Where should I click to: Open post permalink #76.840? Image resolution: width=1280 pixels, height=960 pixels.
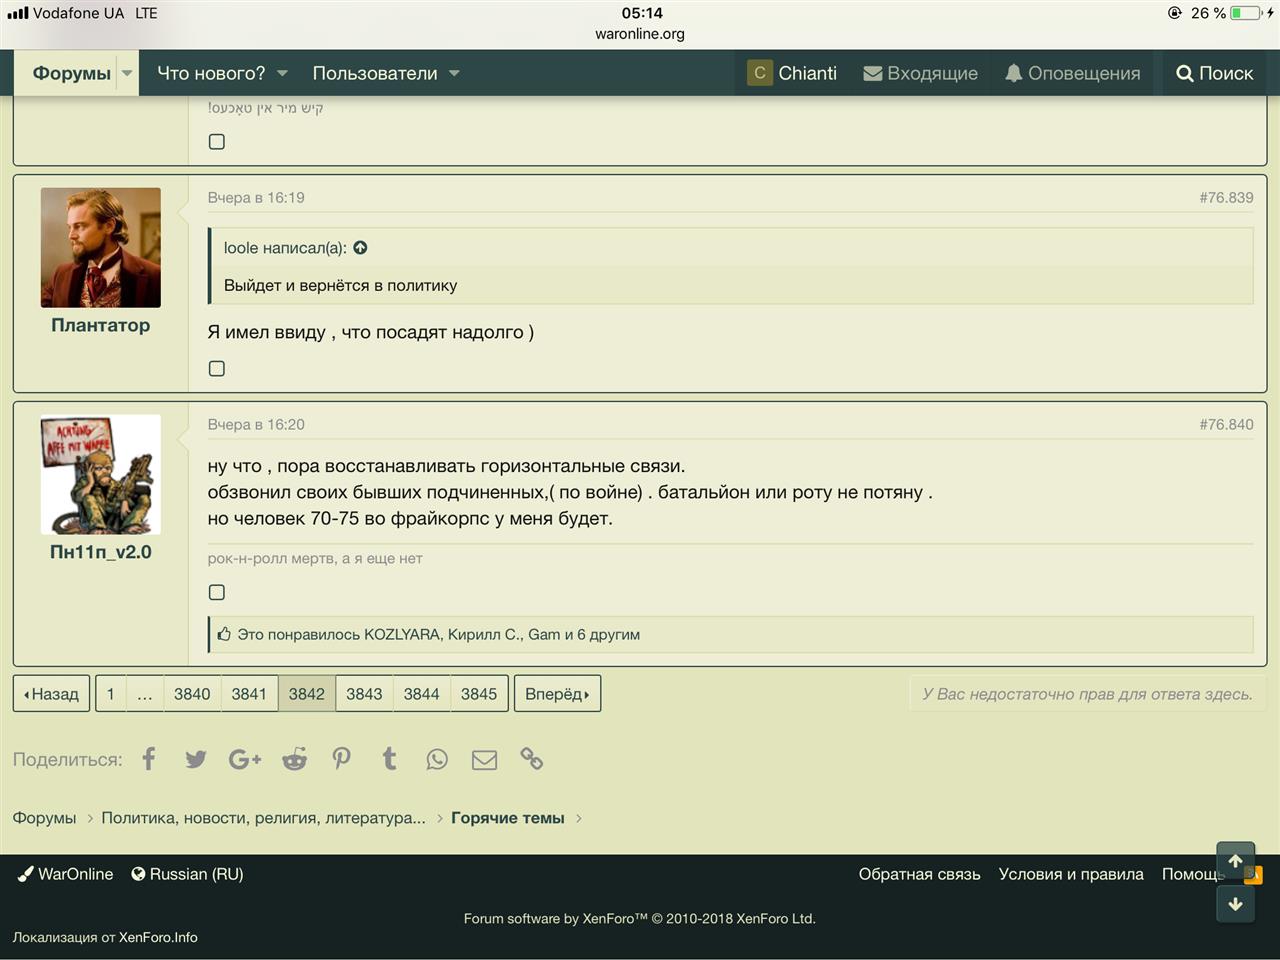[x=1226, y=425]
